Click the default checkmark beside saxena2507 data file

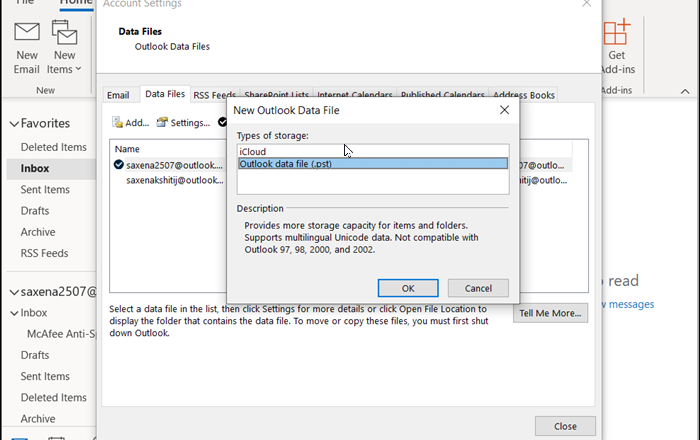coord(119,164)
